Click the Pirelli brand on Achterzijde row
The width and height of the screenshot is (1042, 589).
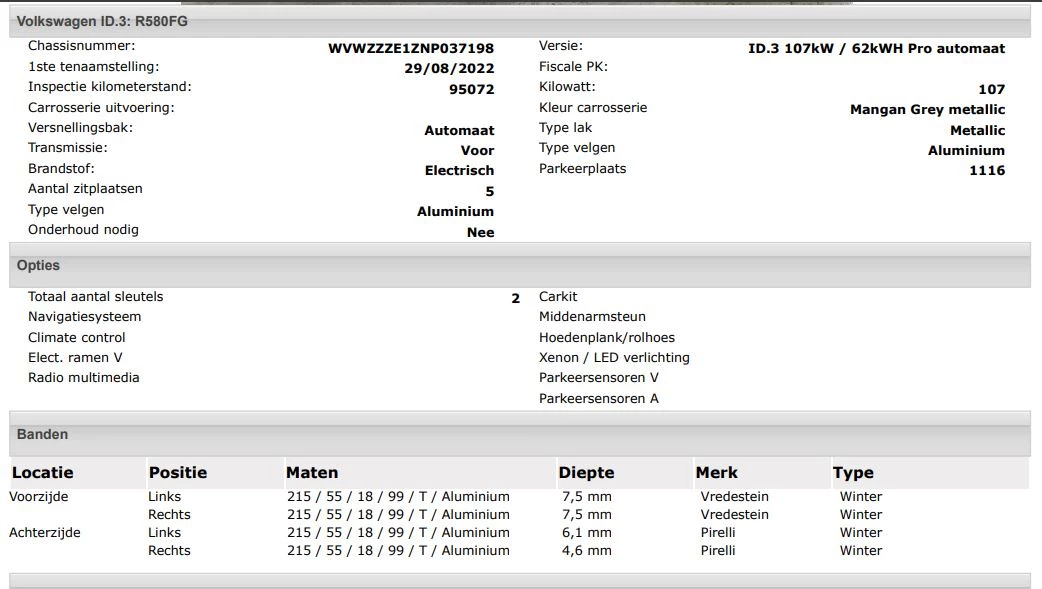pyautogui.click(x=718, y=532)
